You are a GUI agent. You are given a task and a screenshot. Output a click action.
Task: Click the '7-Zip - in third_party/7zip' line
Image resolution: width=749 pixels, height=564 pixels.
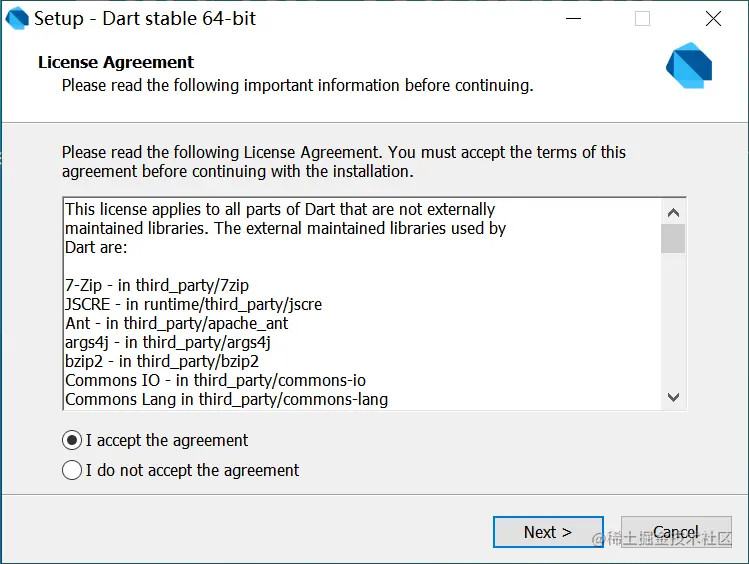pyautogui.click(x=157, y=285)
